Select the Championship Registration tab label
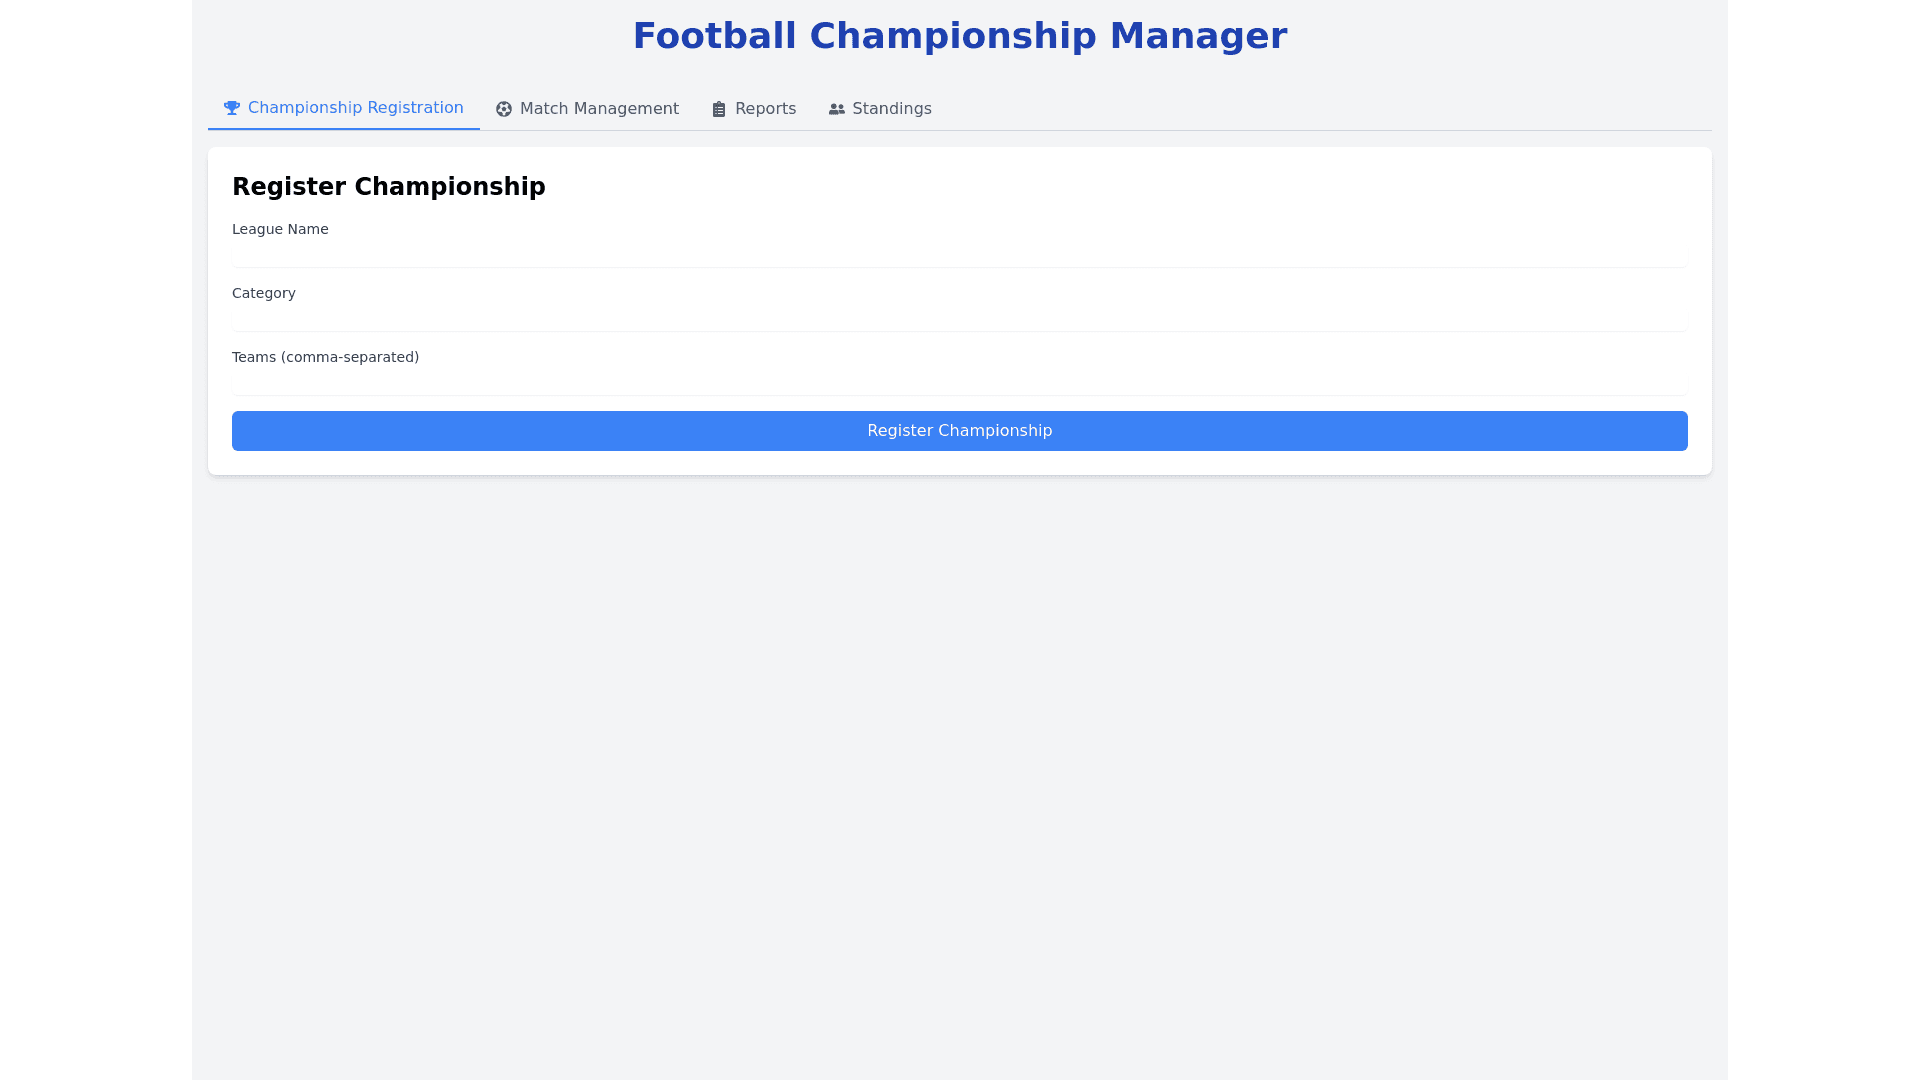 (x=355, y=108)
